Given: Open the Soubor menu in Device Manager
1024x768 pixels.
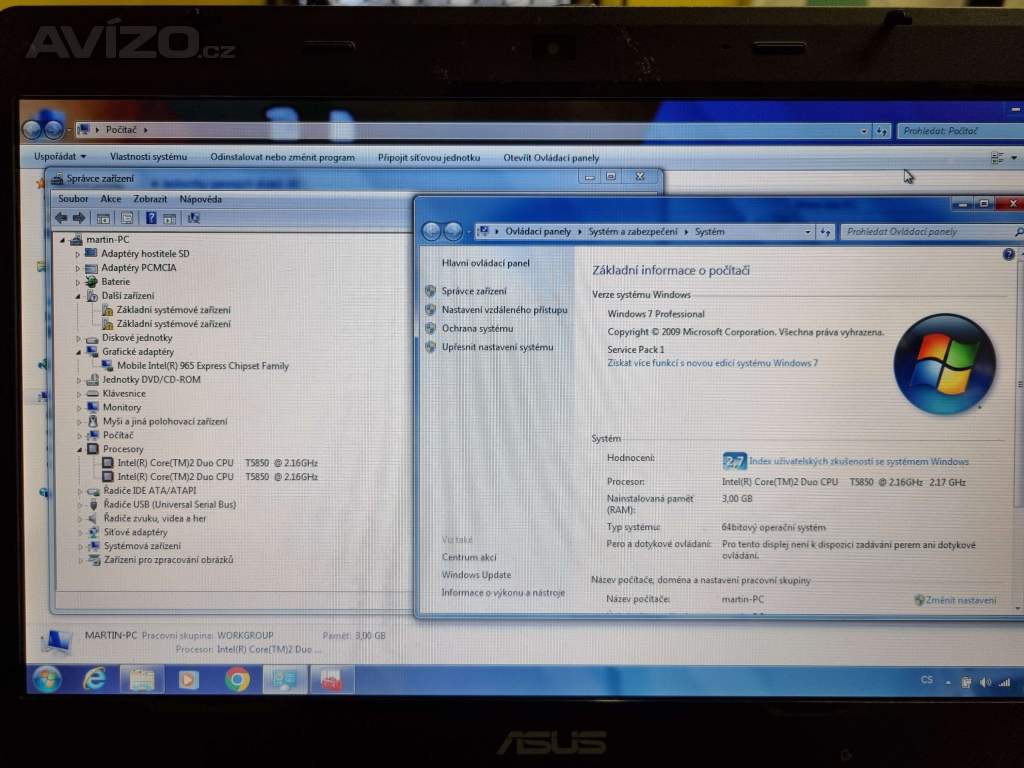Looking at the screenshot, I should pyautogui.click(x=72, y=199).
